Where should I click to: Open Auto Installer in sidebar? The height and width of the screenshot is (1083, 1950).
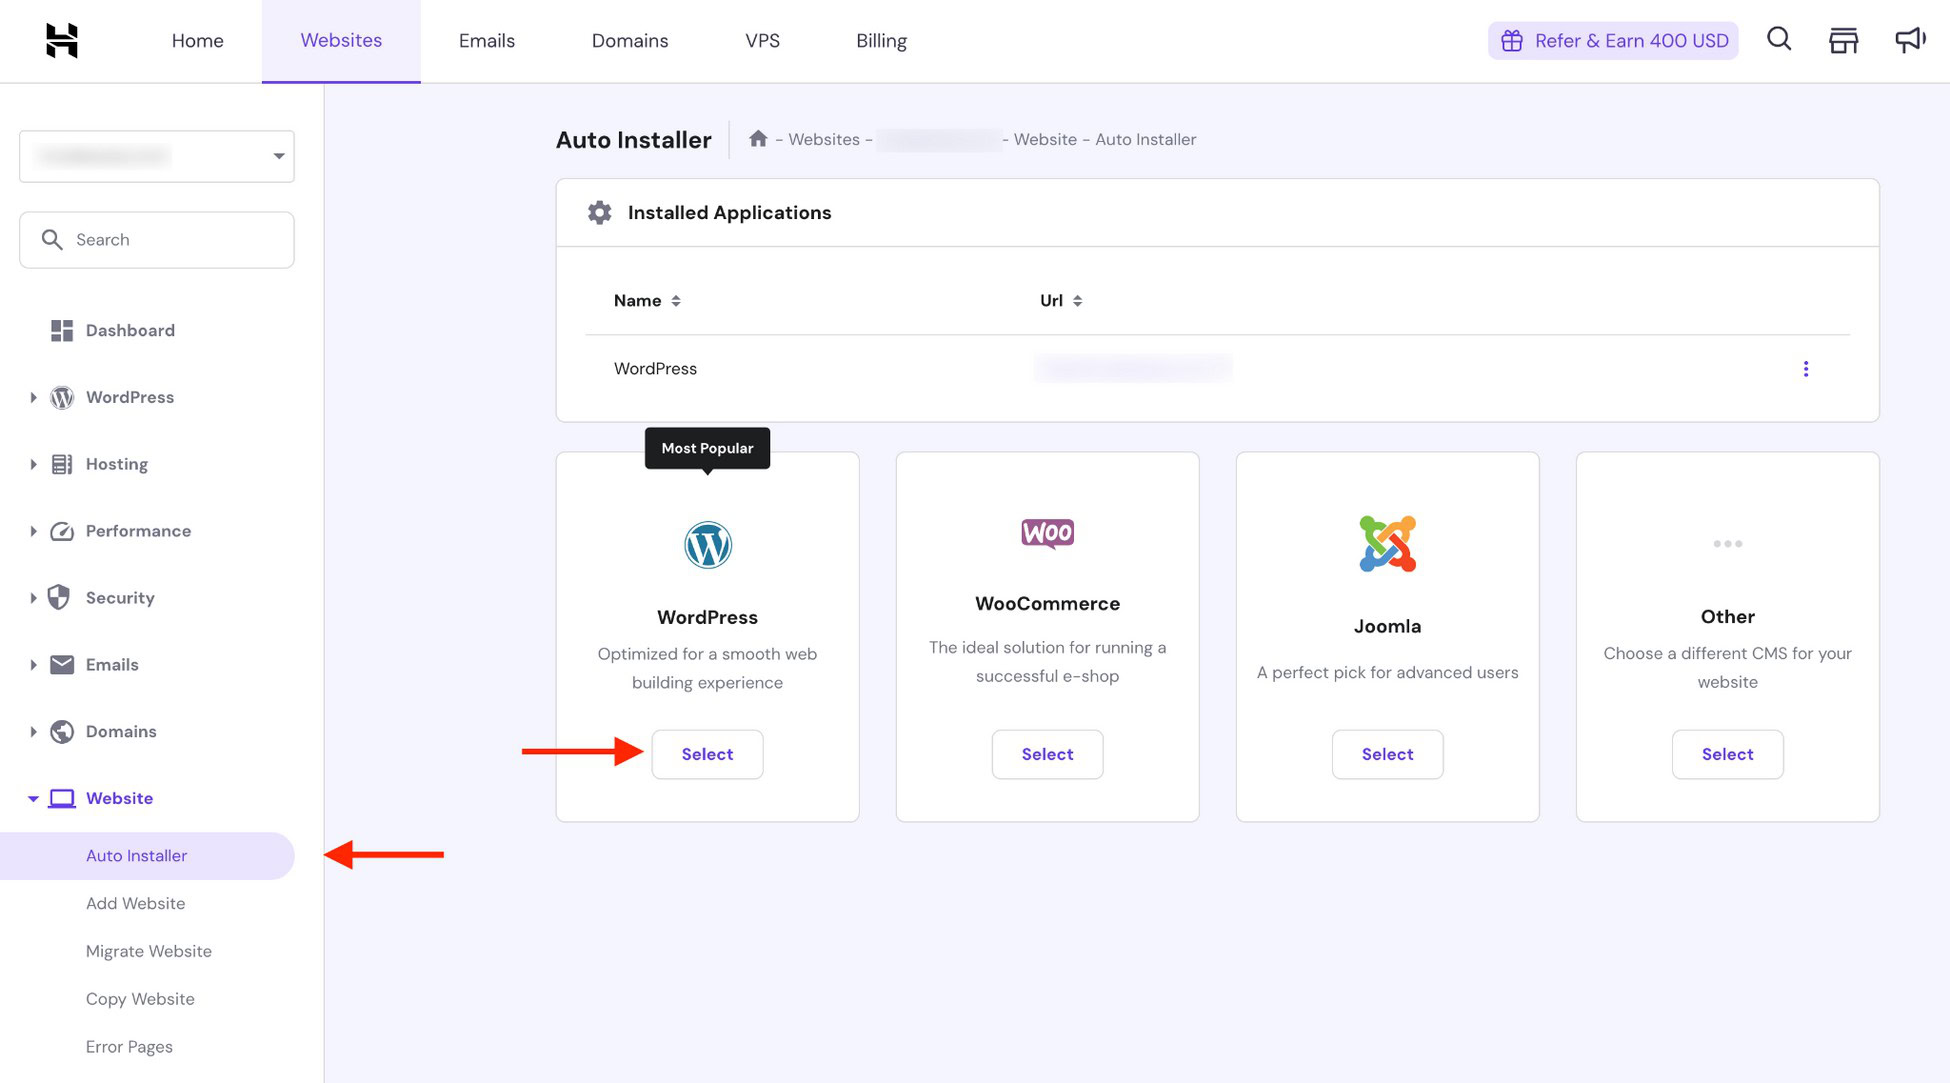147,856
